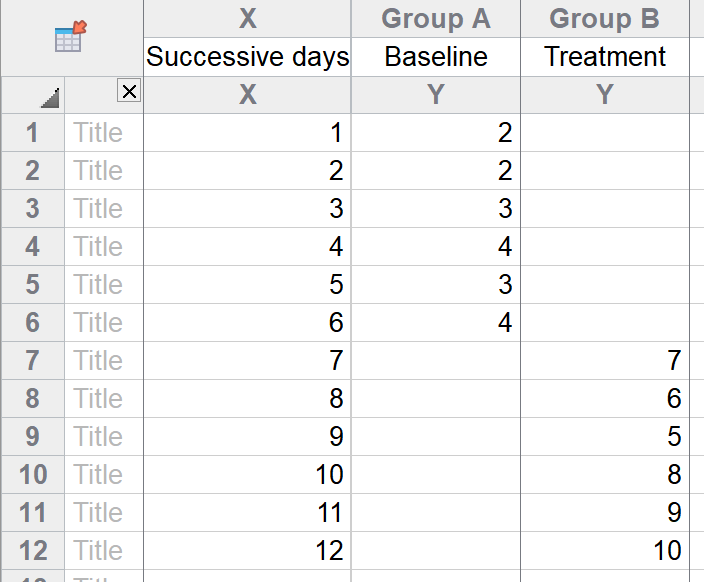The width and height of the screenshot is (704, 582).
Task: Click the Successive days cell with 9
Action: point(247,437)
